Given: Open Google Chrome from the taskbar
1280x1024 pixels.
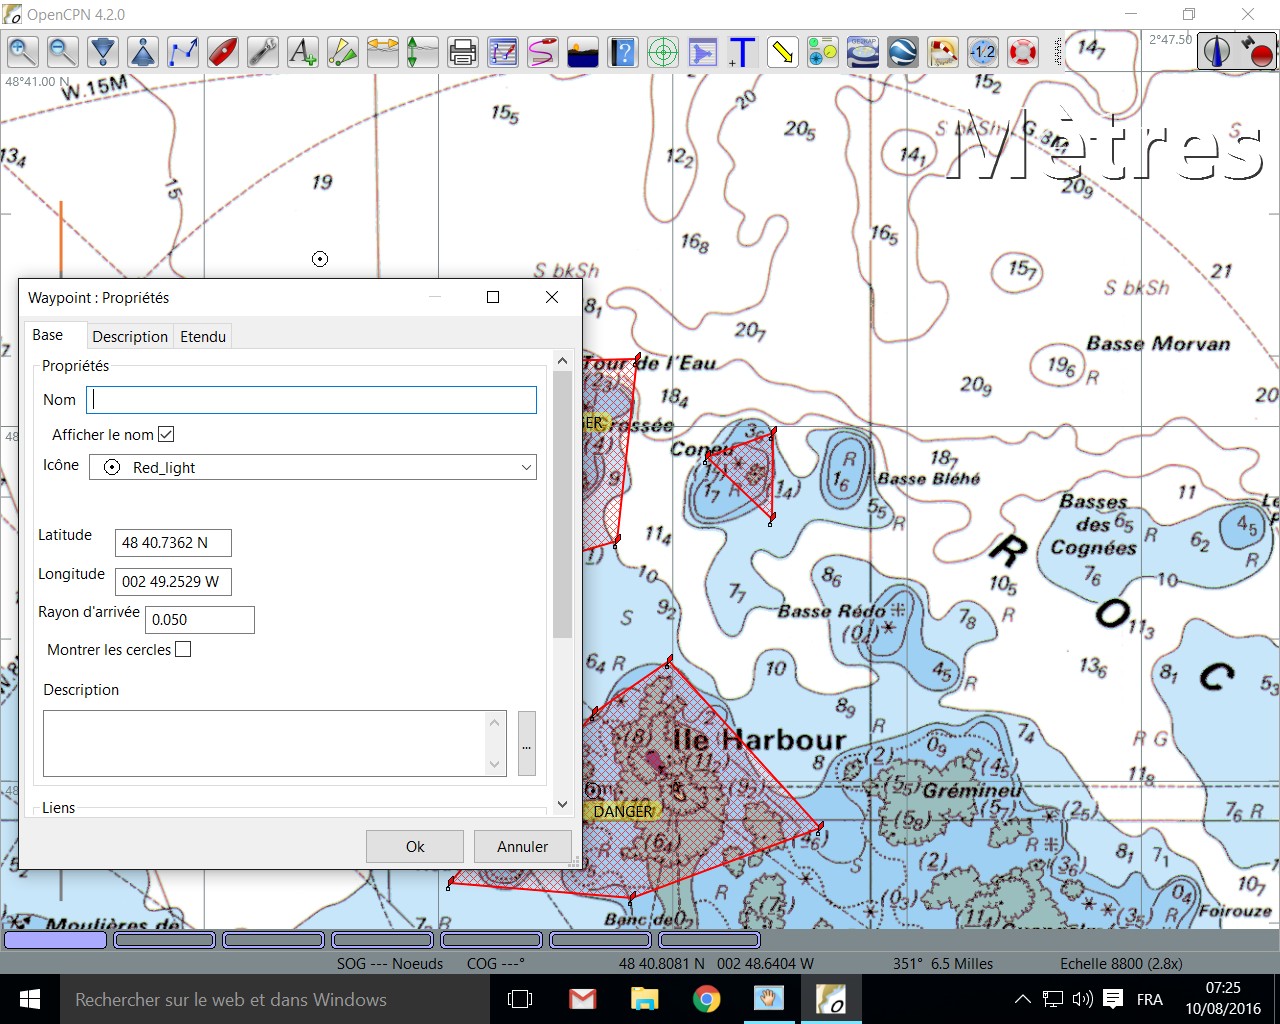Looking at the screenshot, I should [706, 999].
